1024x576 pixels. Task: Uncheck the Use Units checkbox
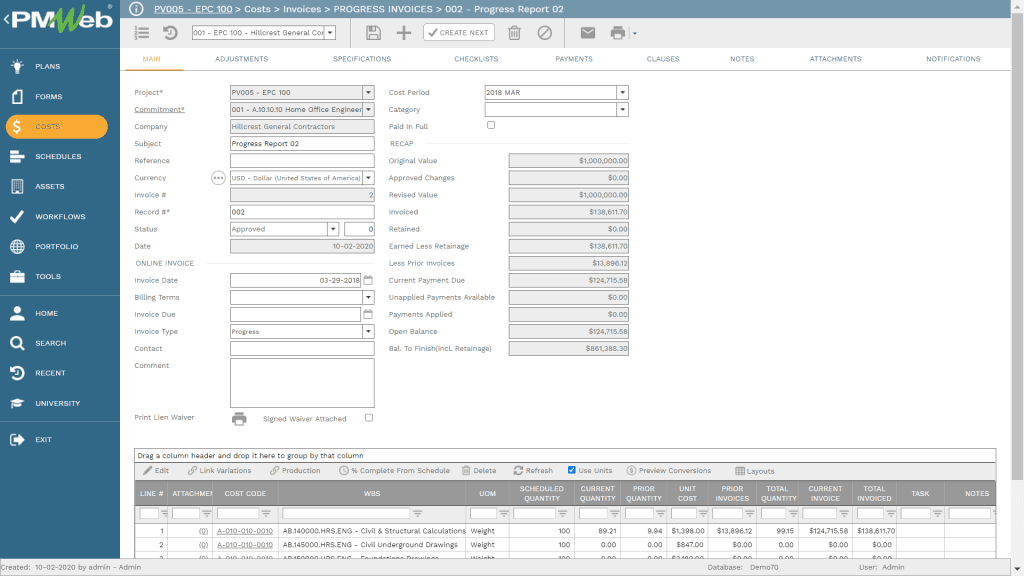pos(571,470)
